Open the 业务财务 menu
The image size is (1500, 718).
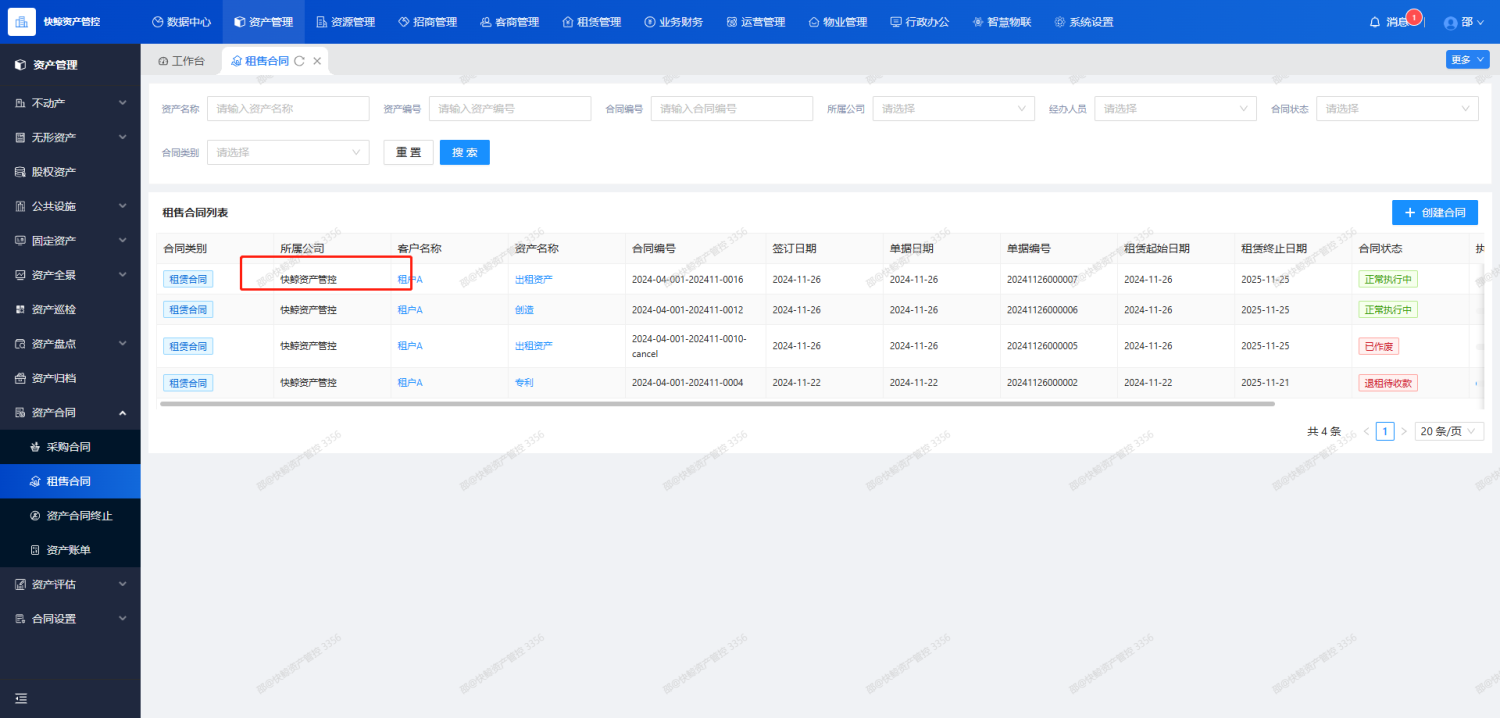(x=673, y=22)
